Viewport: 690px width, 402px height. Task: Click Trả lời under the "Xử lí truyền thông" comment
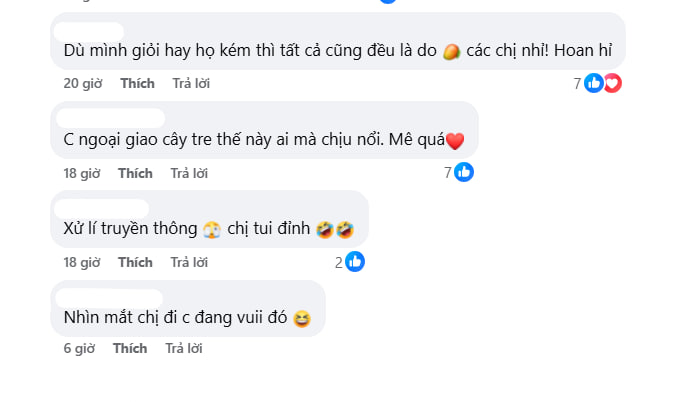189,262
